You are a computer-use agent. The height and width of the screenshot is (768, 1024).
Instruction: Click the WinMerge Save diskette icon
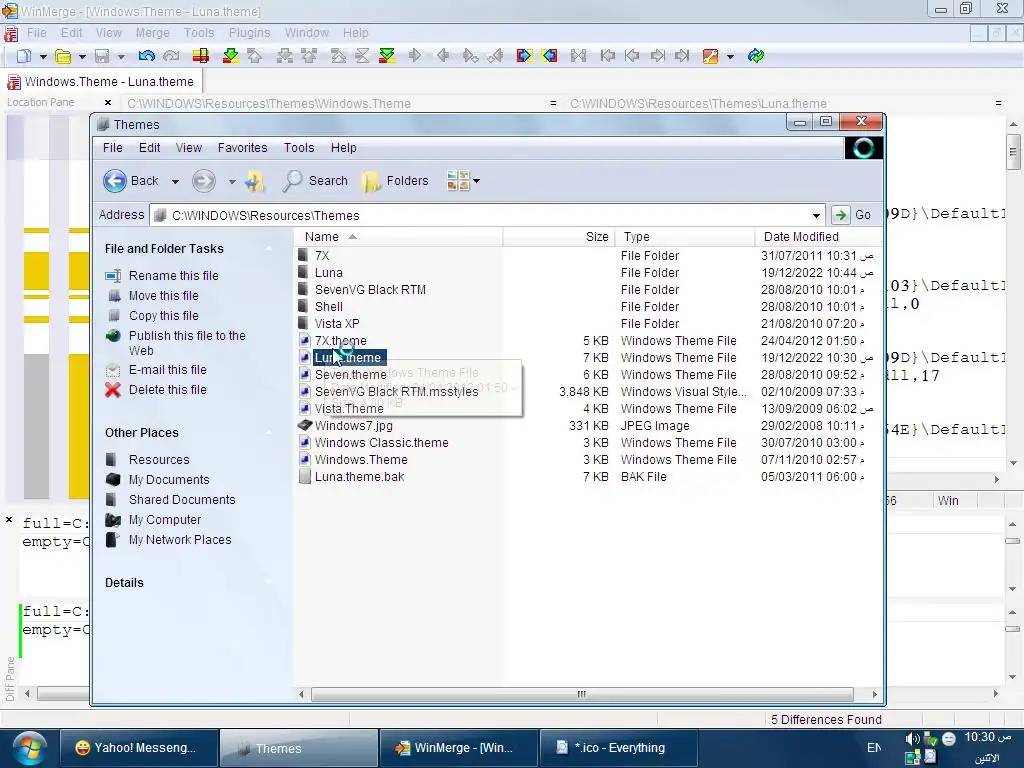(102, 56)
